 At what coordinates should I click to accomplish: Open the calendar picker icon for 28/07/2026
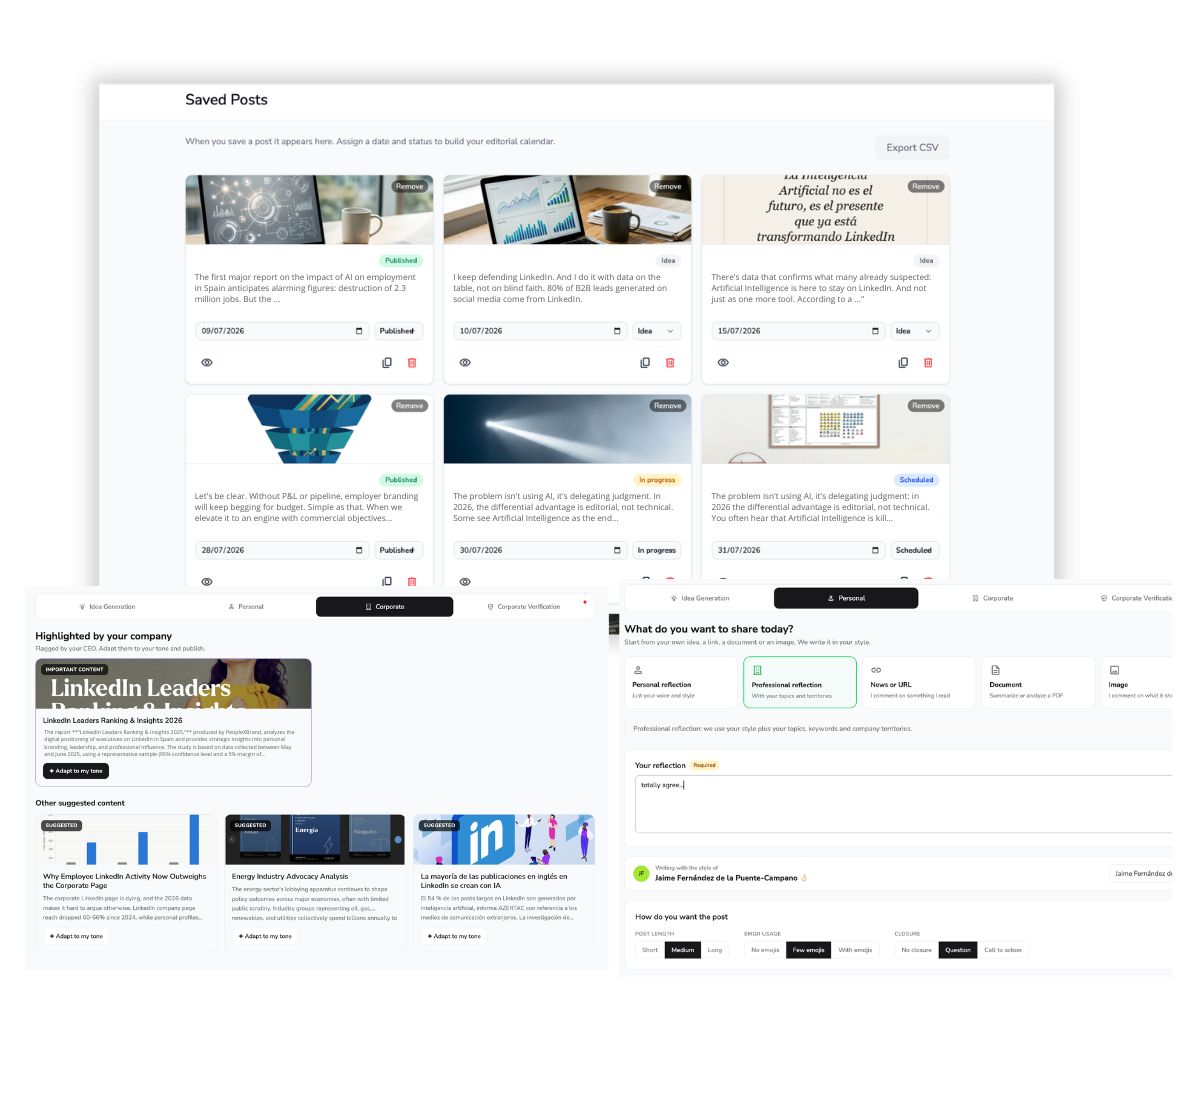pyautogui.click(x=359, y=550)
